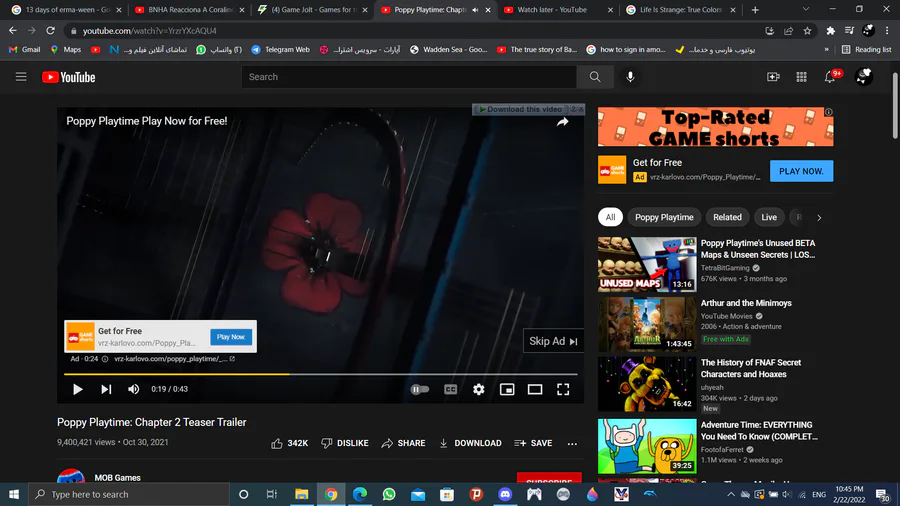This screenshot has height=506, width=900.
Task: Mute the player volume speaker icon
Action: [x=133, y=389]
